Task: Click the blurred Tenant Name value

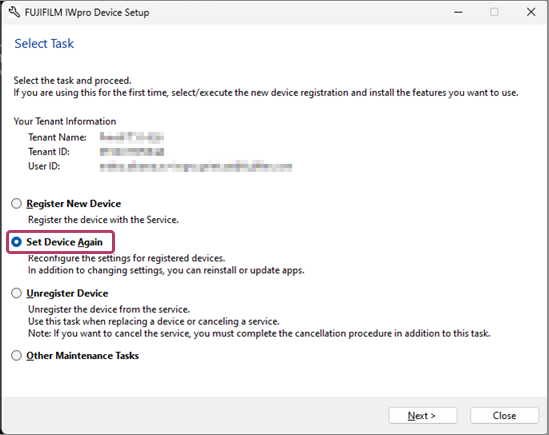Action: (132, 137)
